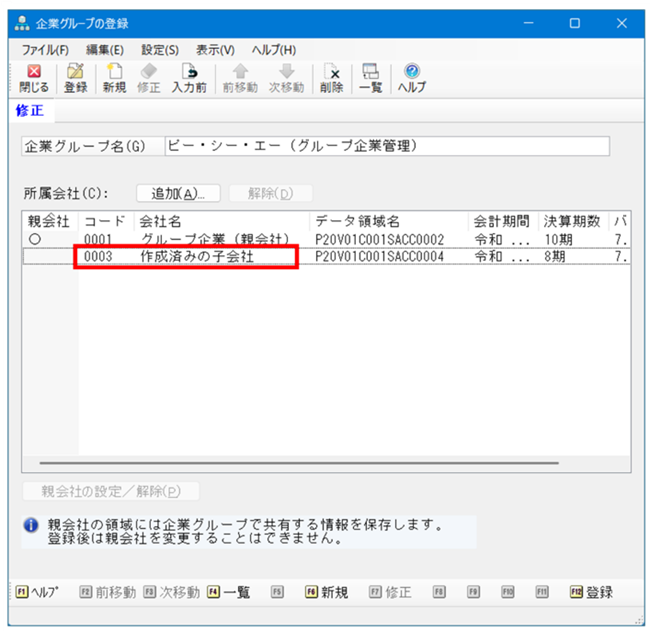Click the コード column header
Viewport: 650px width, 631px height.
(106, 221)
